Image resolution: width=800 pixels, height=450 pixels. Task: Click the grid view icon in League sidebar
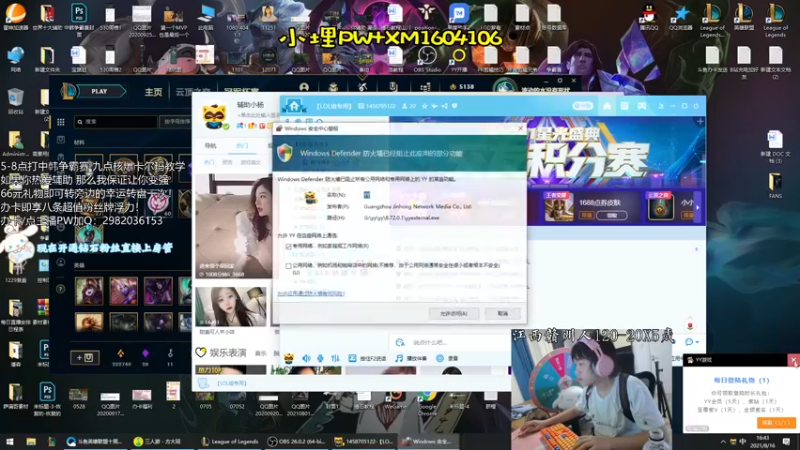pos(61,122)
